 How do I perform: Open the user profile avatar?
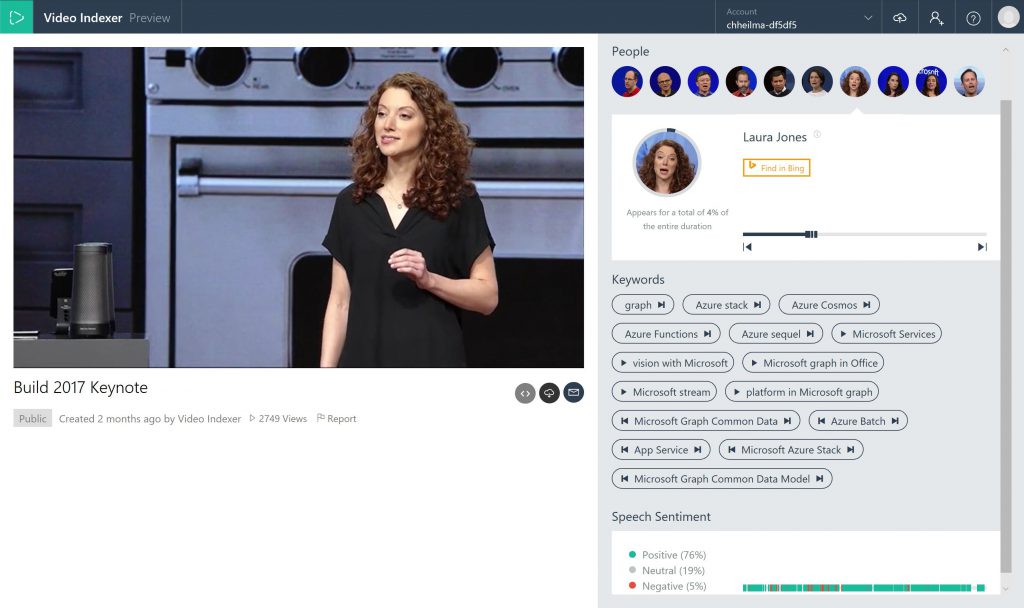coord(1008,17)
